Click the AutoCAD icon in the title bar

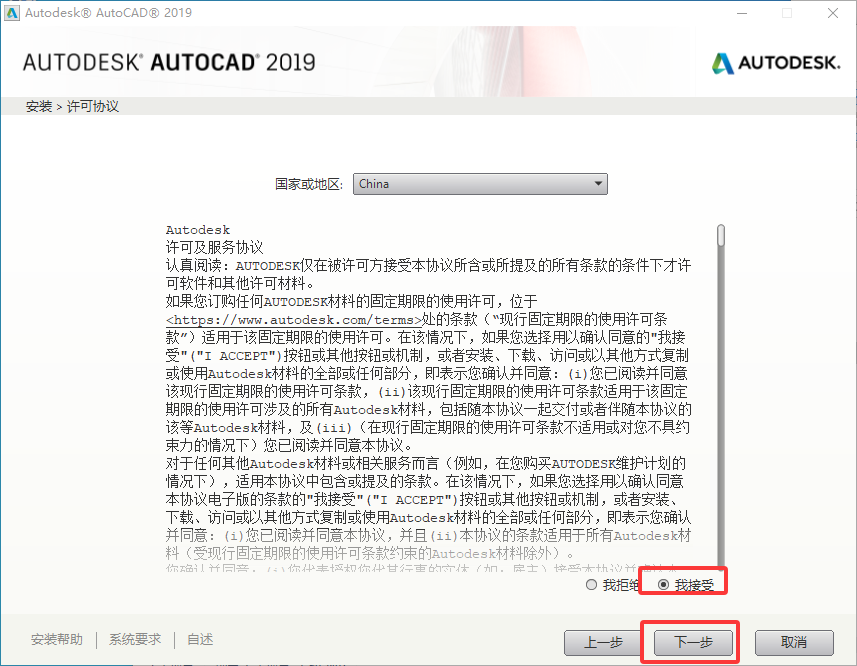coord(12,13)
